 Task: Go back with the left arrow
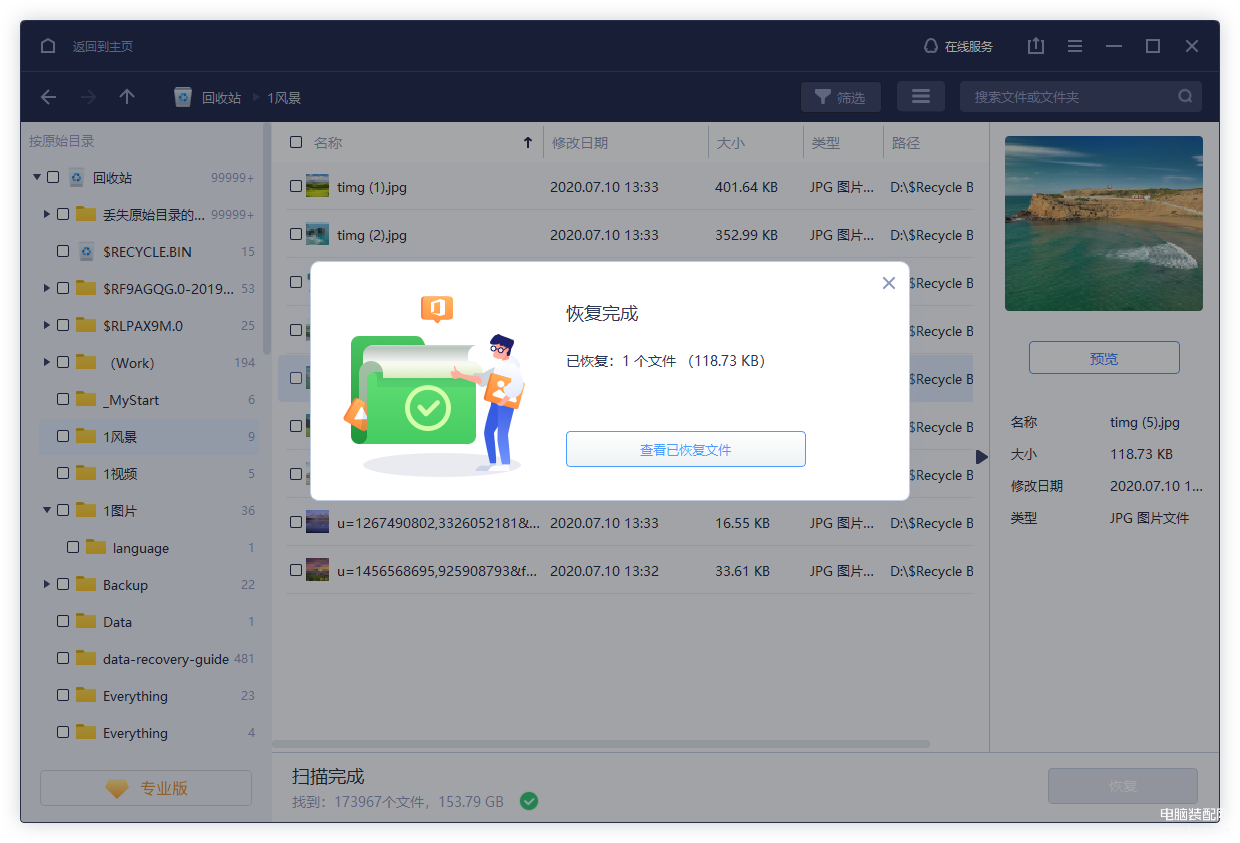click(x=48, y=97)
